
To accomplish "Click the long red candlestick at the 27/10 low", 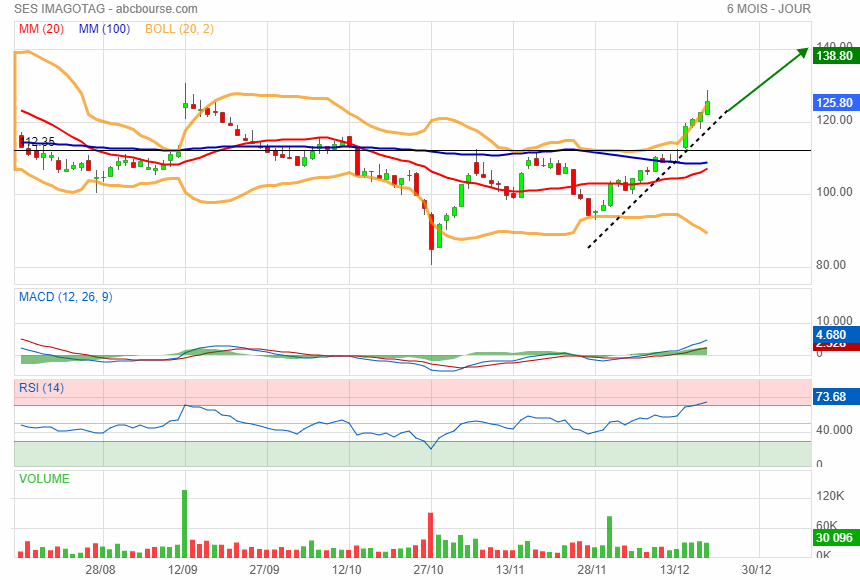I will pyautogui.click(x=432, y=232).
